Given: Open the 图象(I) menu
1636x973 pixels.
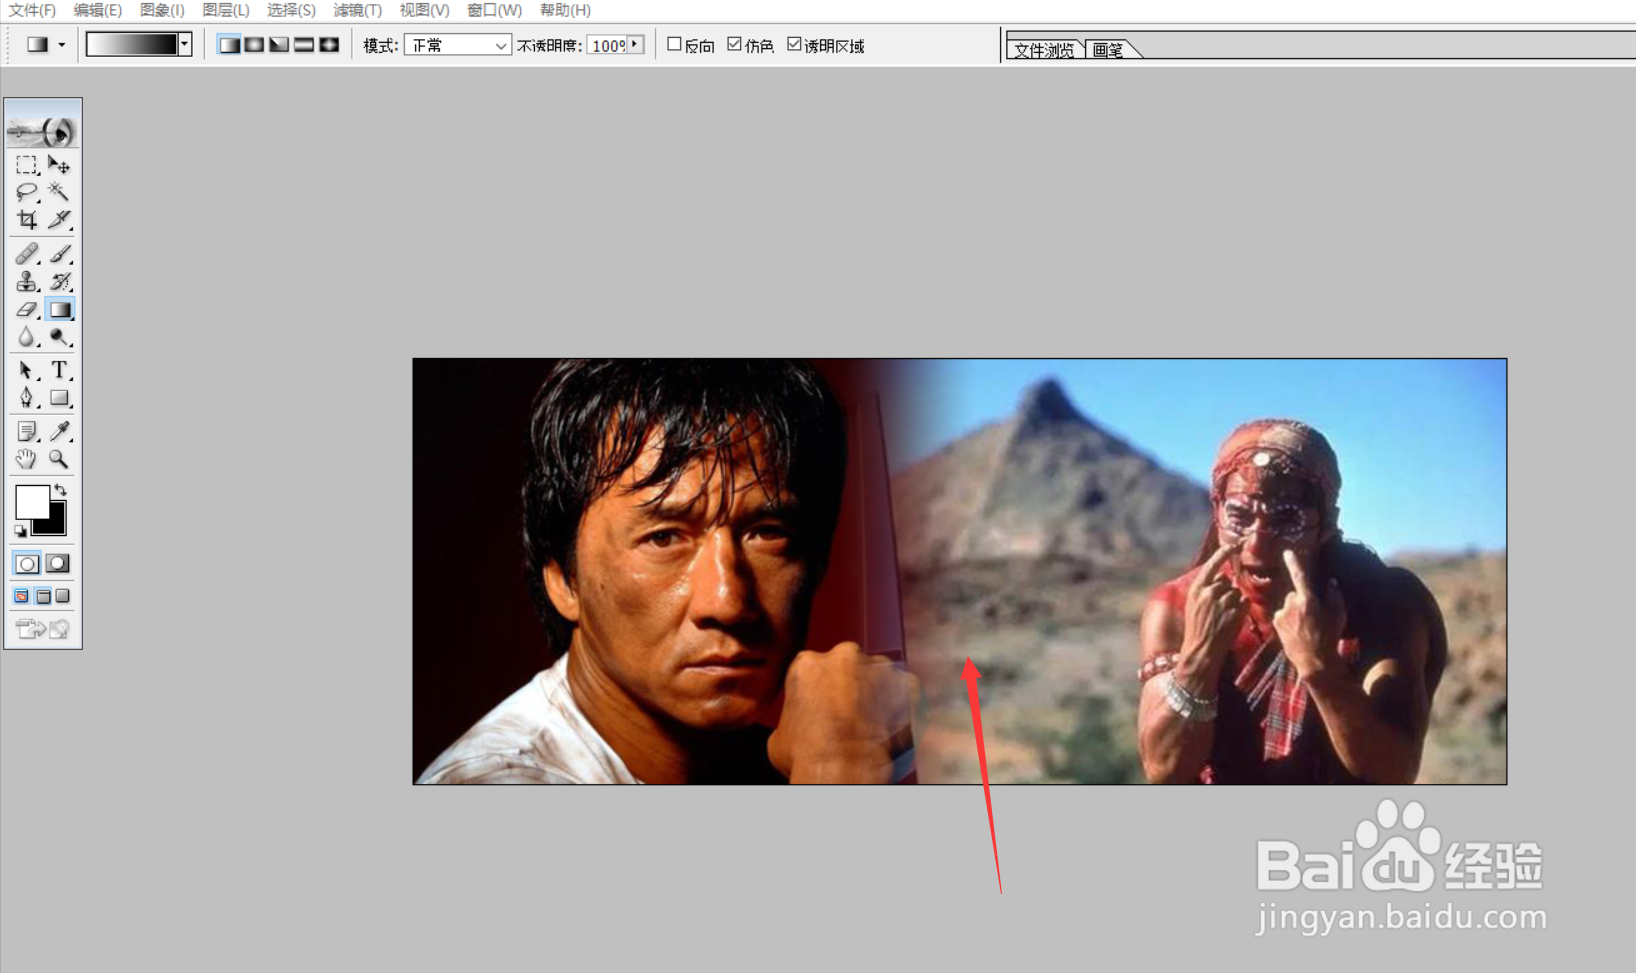Looking at the screenshot, I should 162,10.
